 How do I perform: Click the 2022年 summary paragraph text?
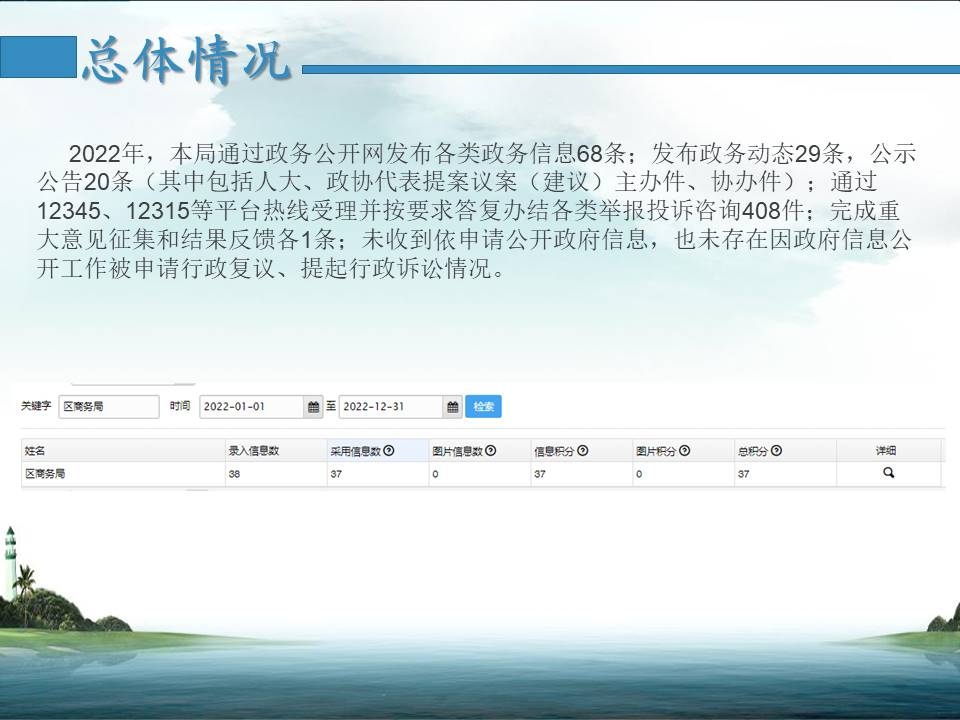click(480, 211)
